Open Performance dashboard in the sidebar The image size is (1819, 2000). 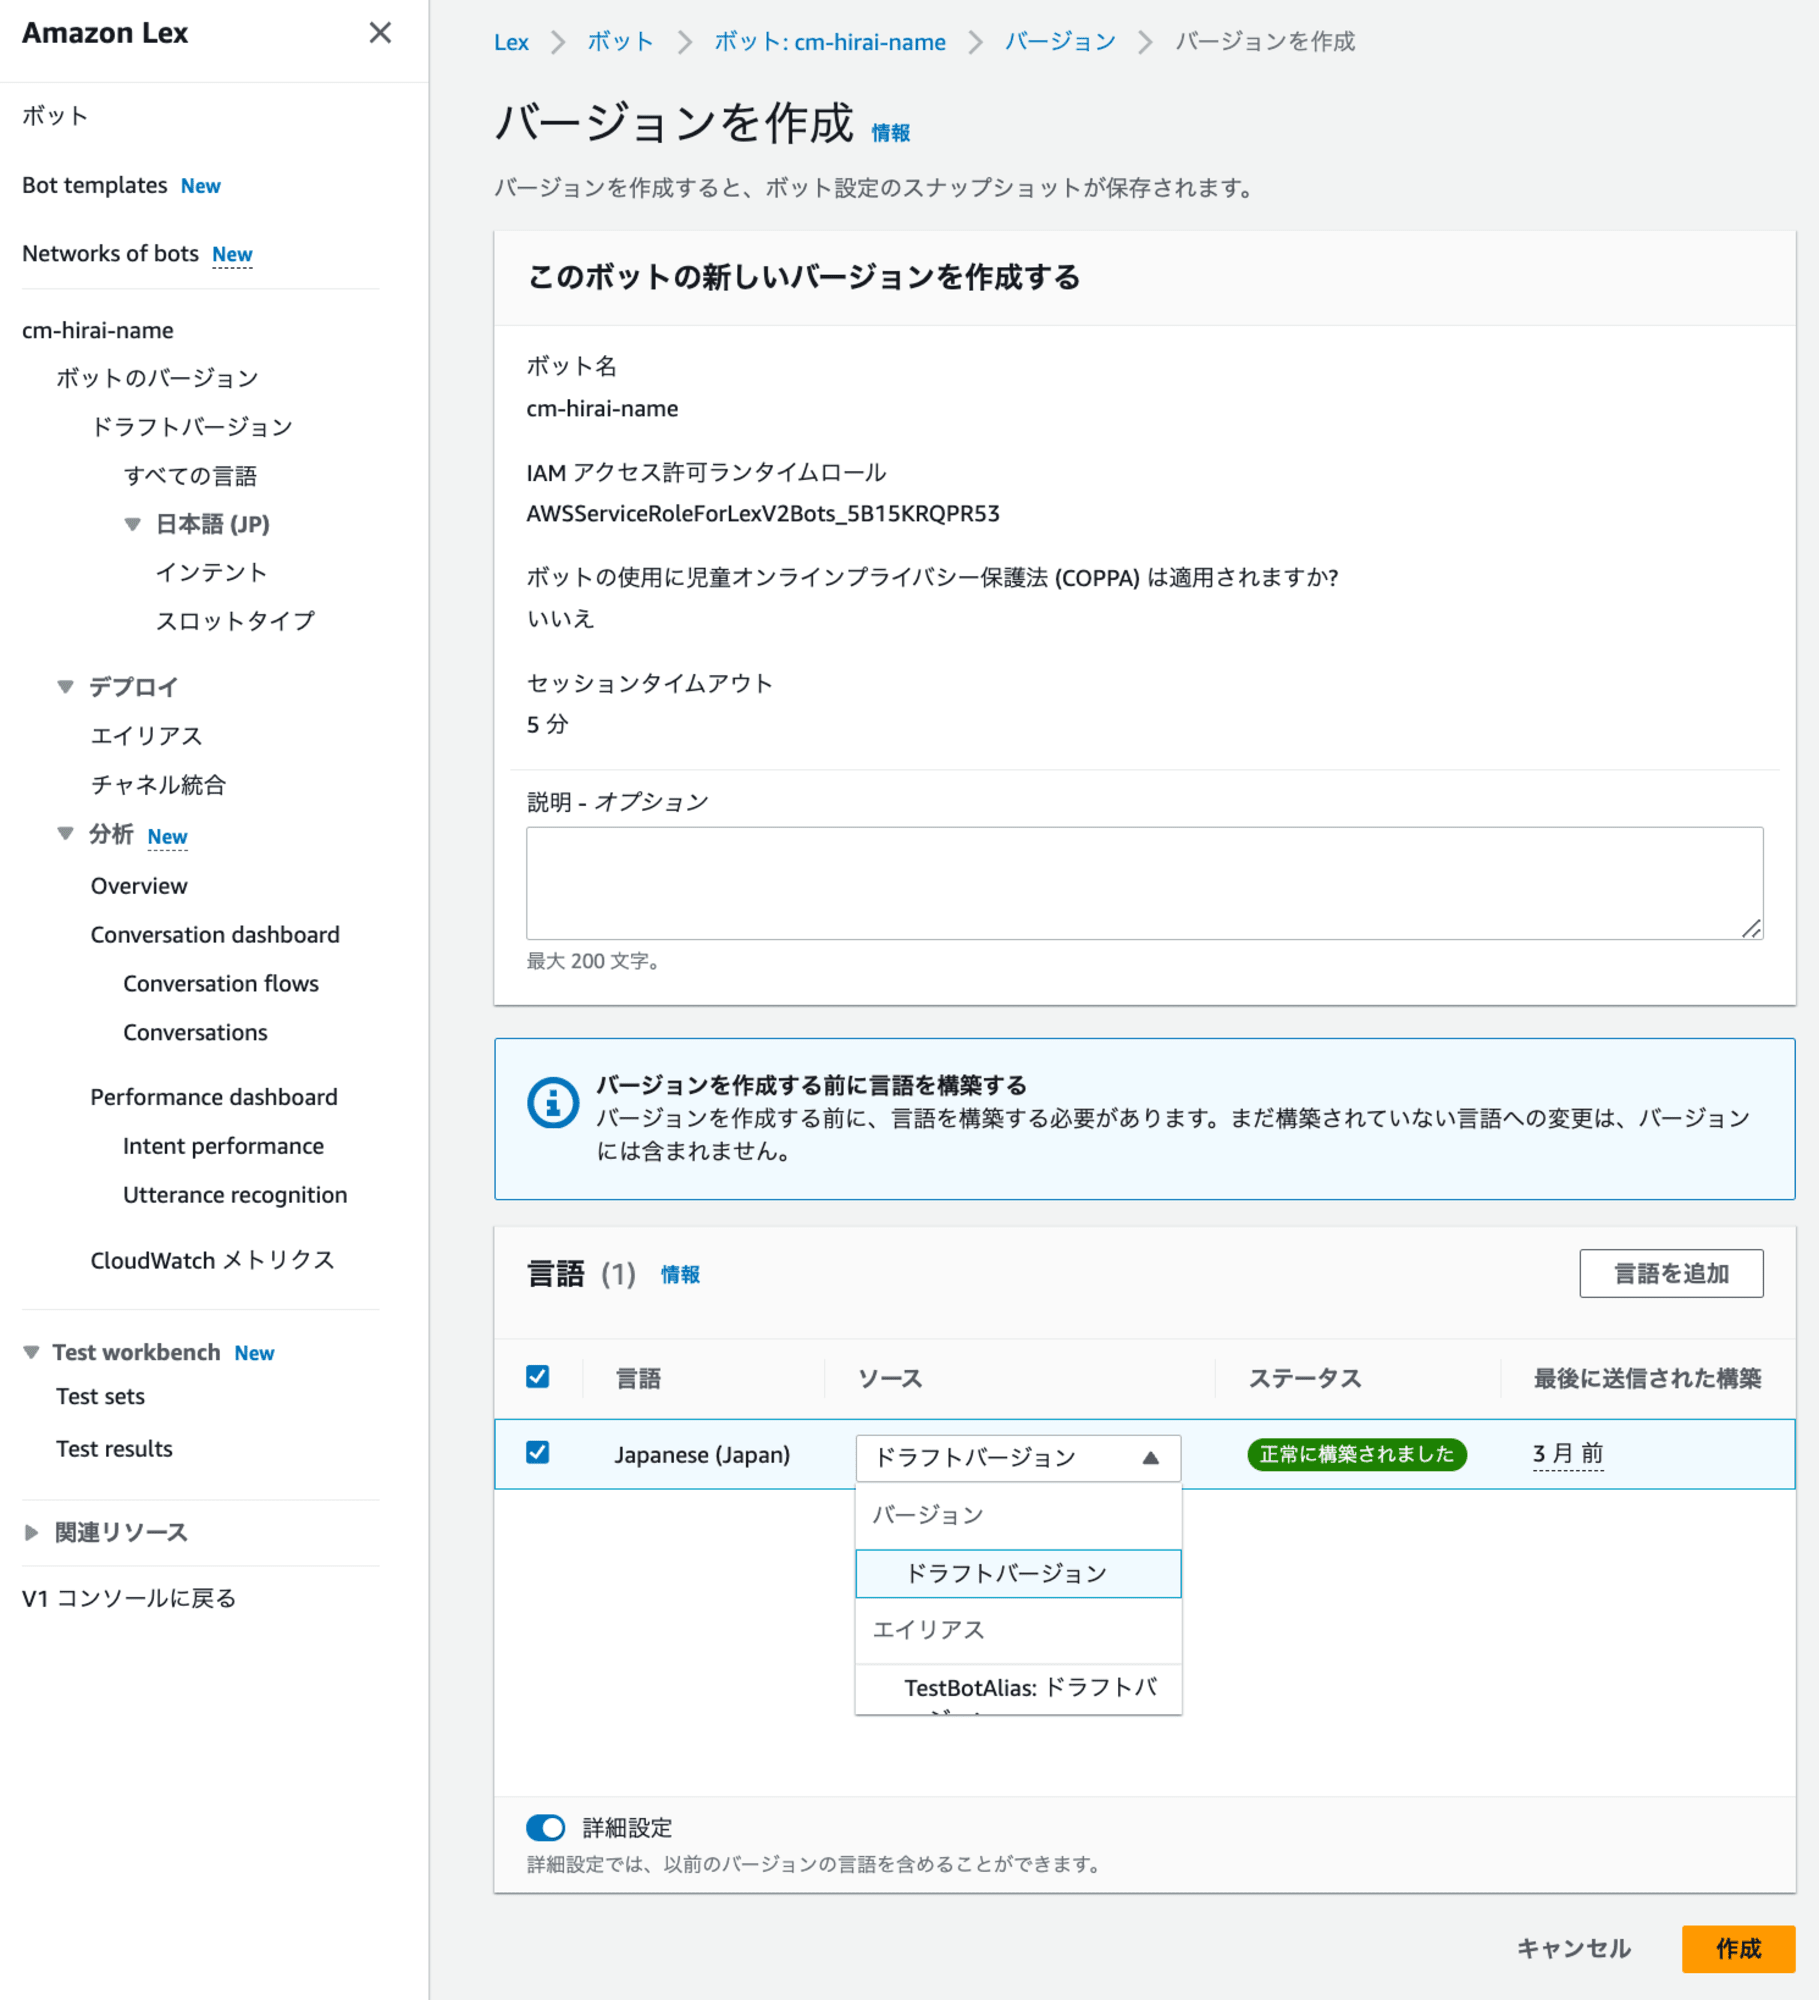[214, 1097]
